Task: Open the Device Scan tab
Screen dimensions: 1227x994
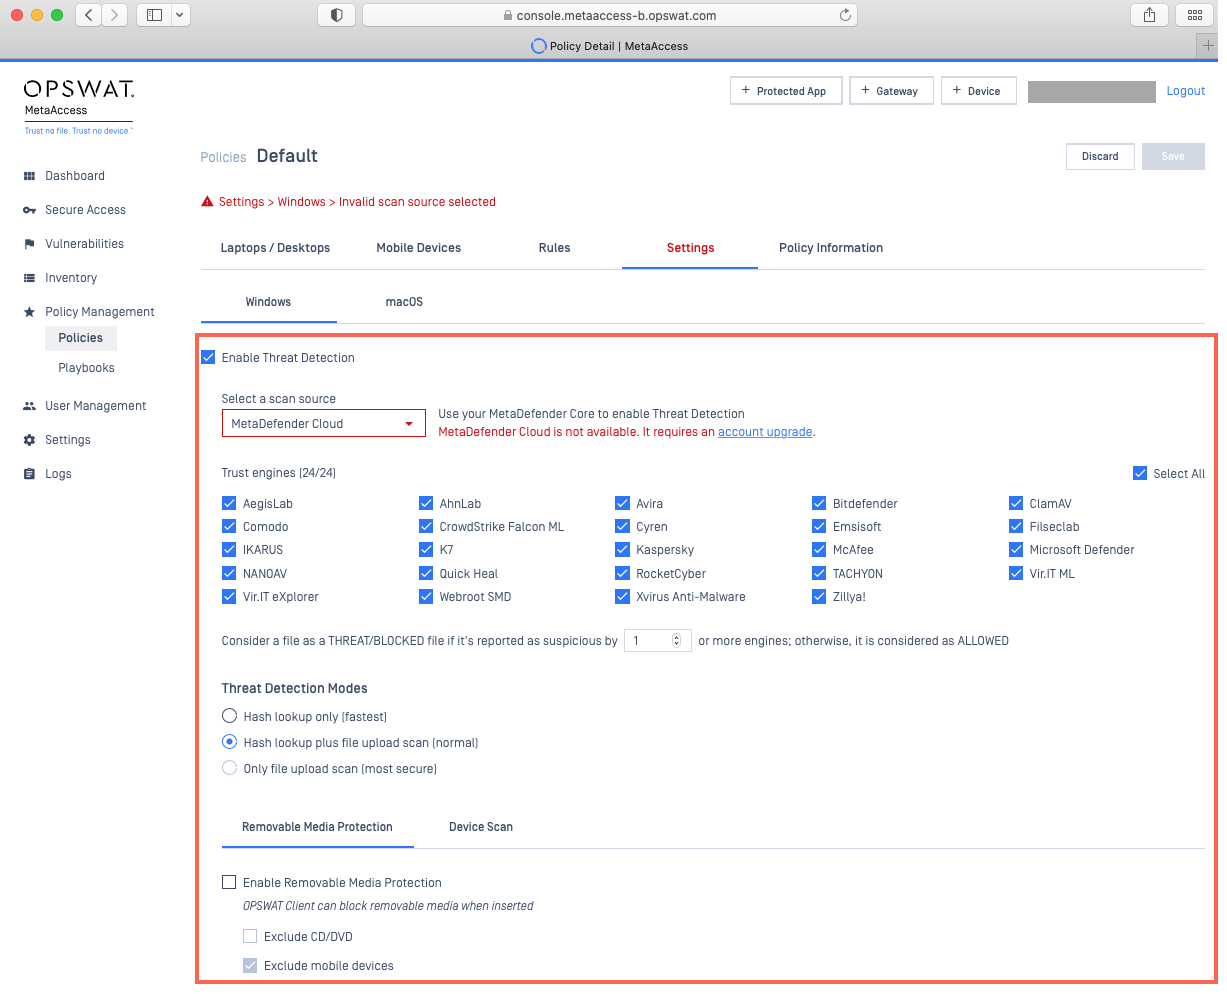Action: 481,827
